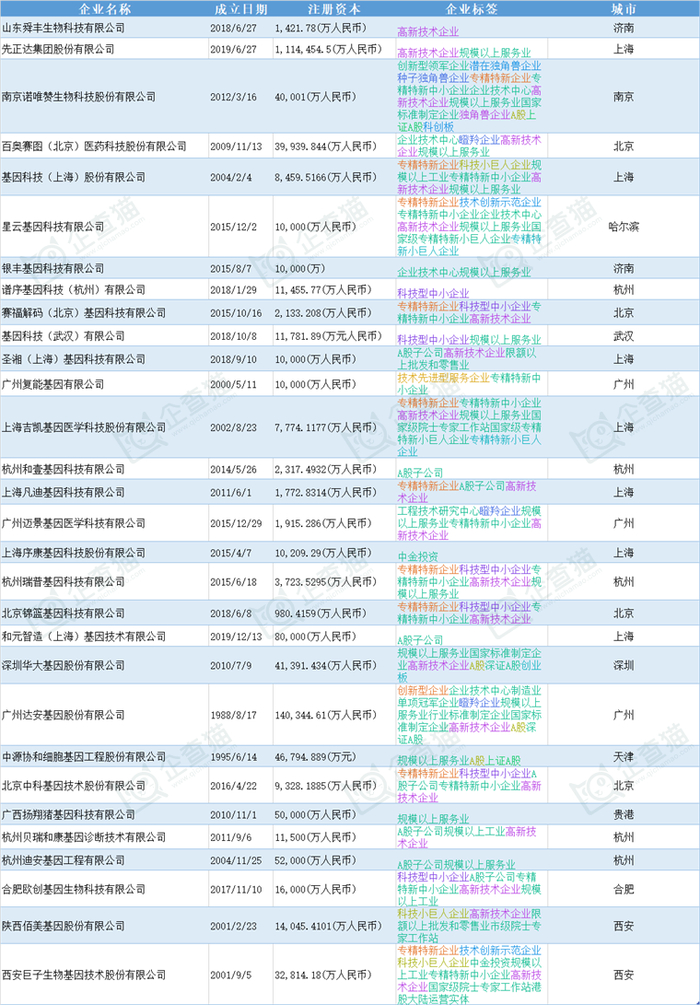Select 赛福解码（北京）基因科技有限公司 cell
The width and height of the screenshot is (700, 1005).
tap(84, 313)
